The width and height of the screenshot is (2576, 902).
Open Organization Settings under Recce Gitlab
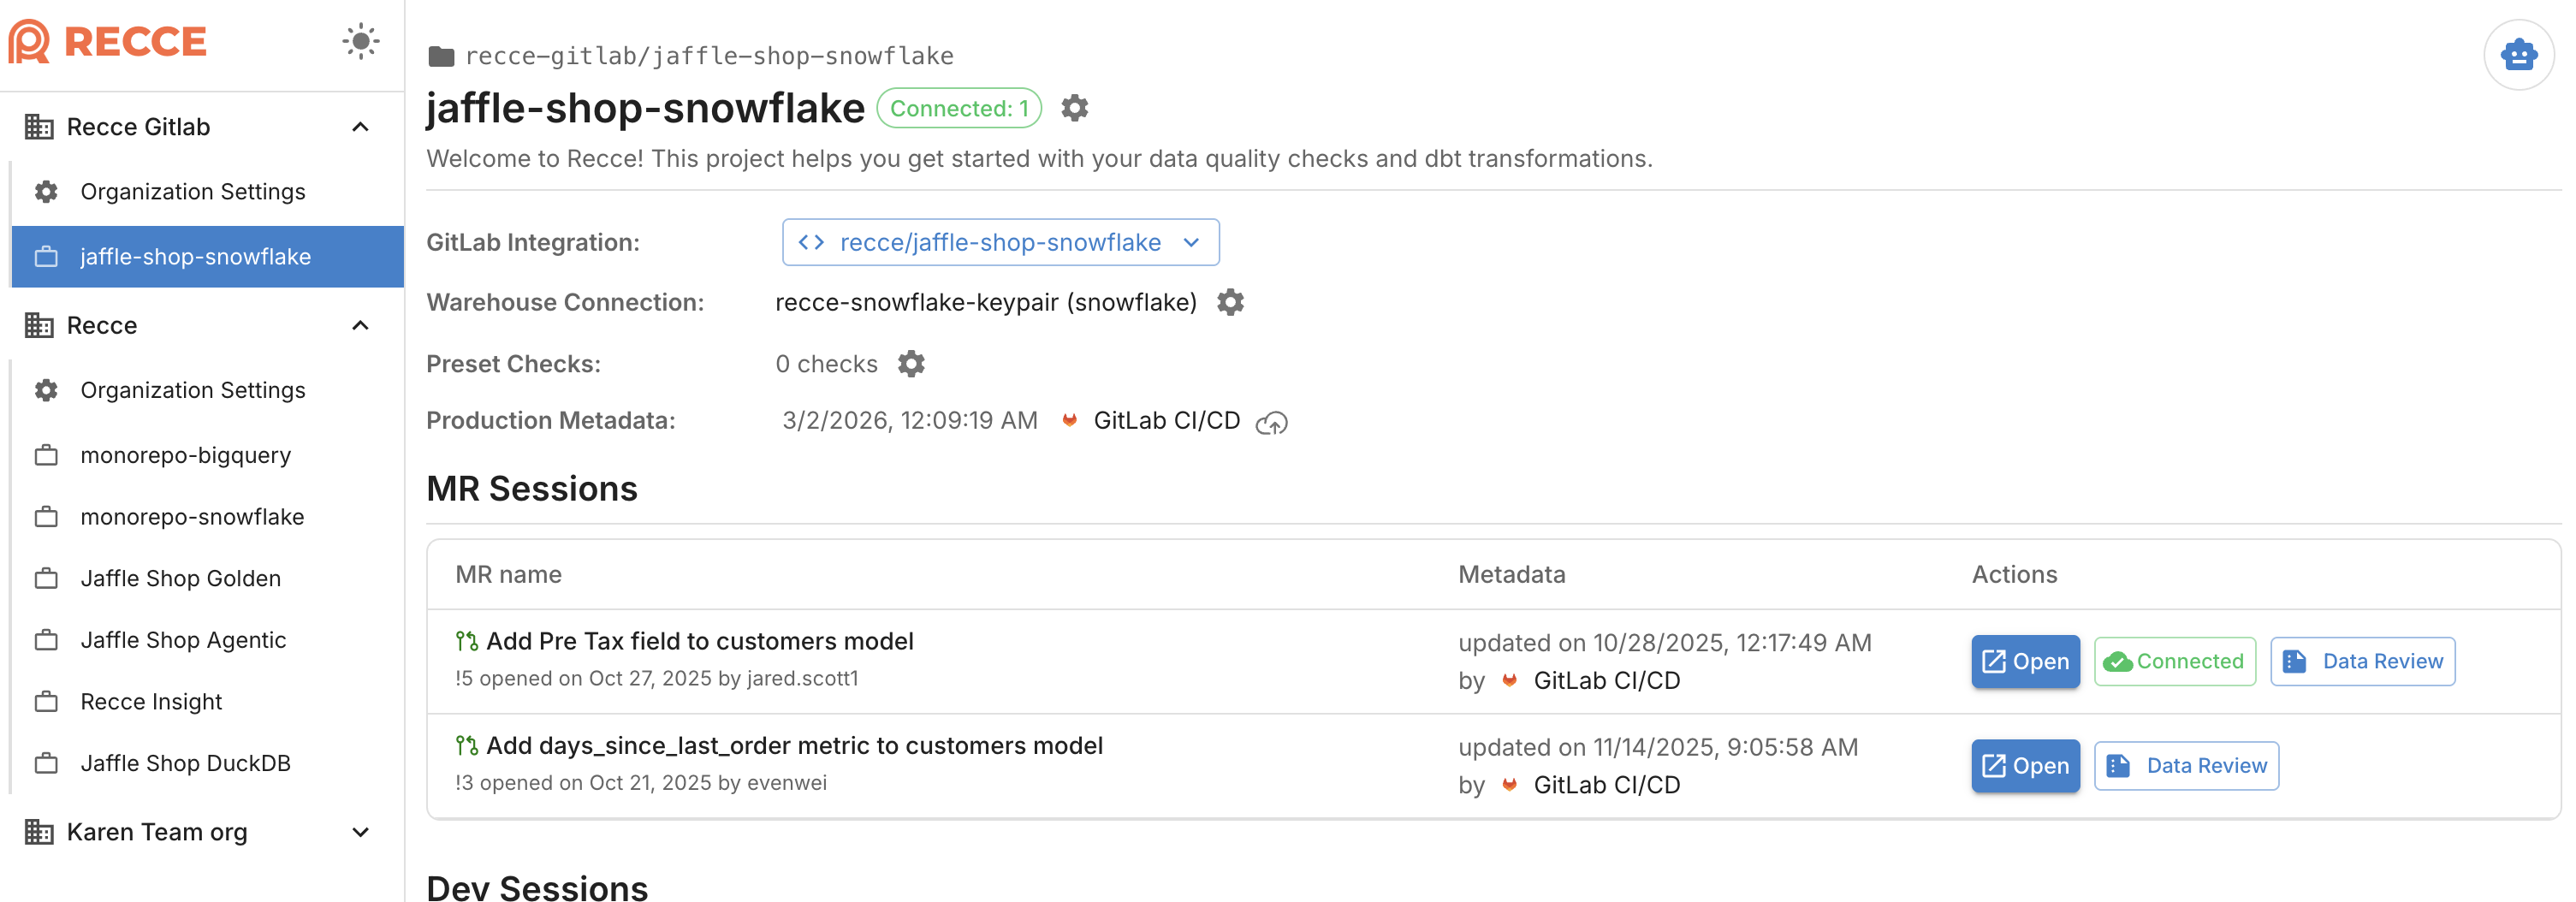point(193,191)
